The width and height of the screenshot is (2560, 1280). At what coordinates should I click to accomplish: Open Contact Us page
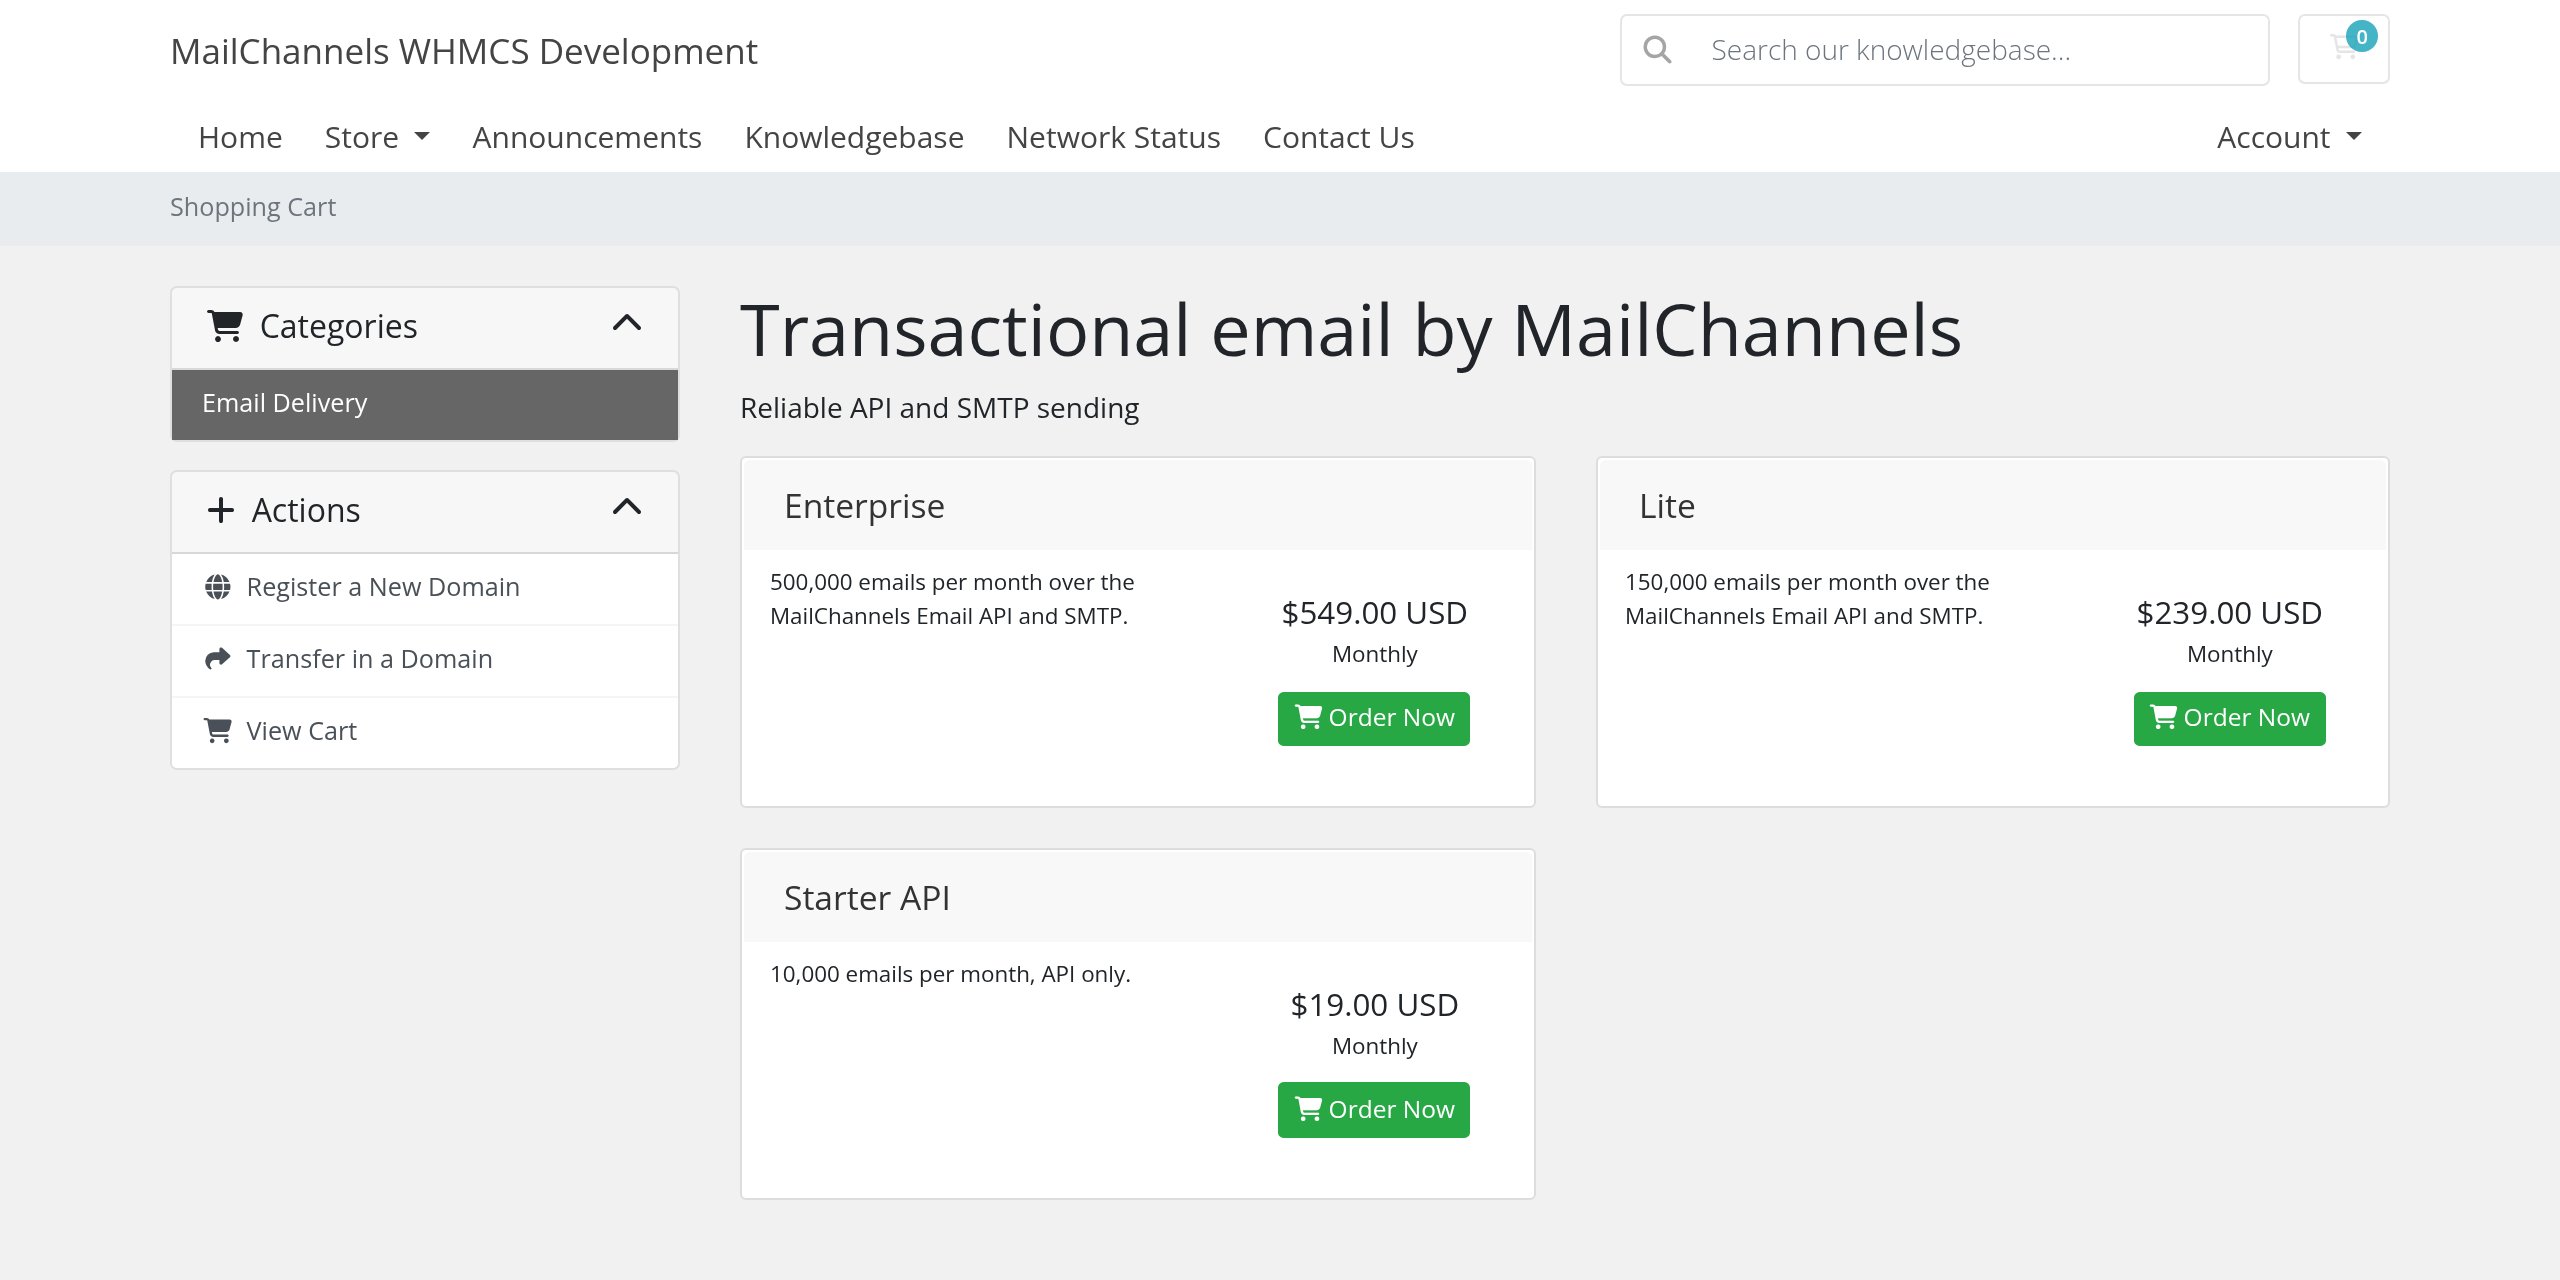click(x=1338, y=137)
